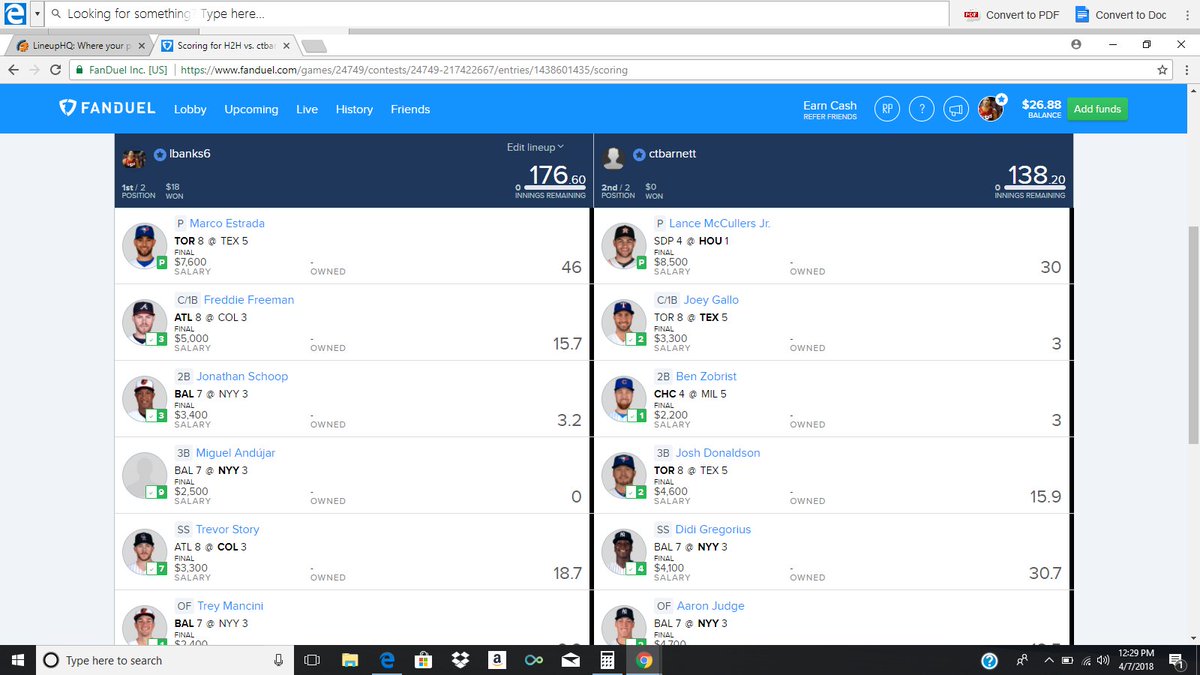The width and height of the screenshot is (1200, 675).
Task: Open the RP rewards points icon
Action: pyautogui.click(x=887, y=109)
